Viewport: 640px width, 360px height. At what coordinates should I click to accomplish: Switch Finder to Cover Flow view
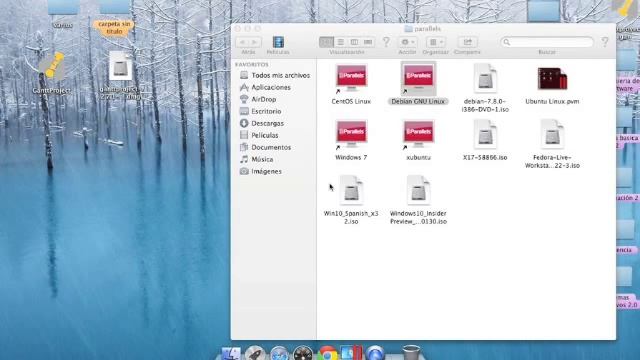[368, 42]
